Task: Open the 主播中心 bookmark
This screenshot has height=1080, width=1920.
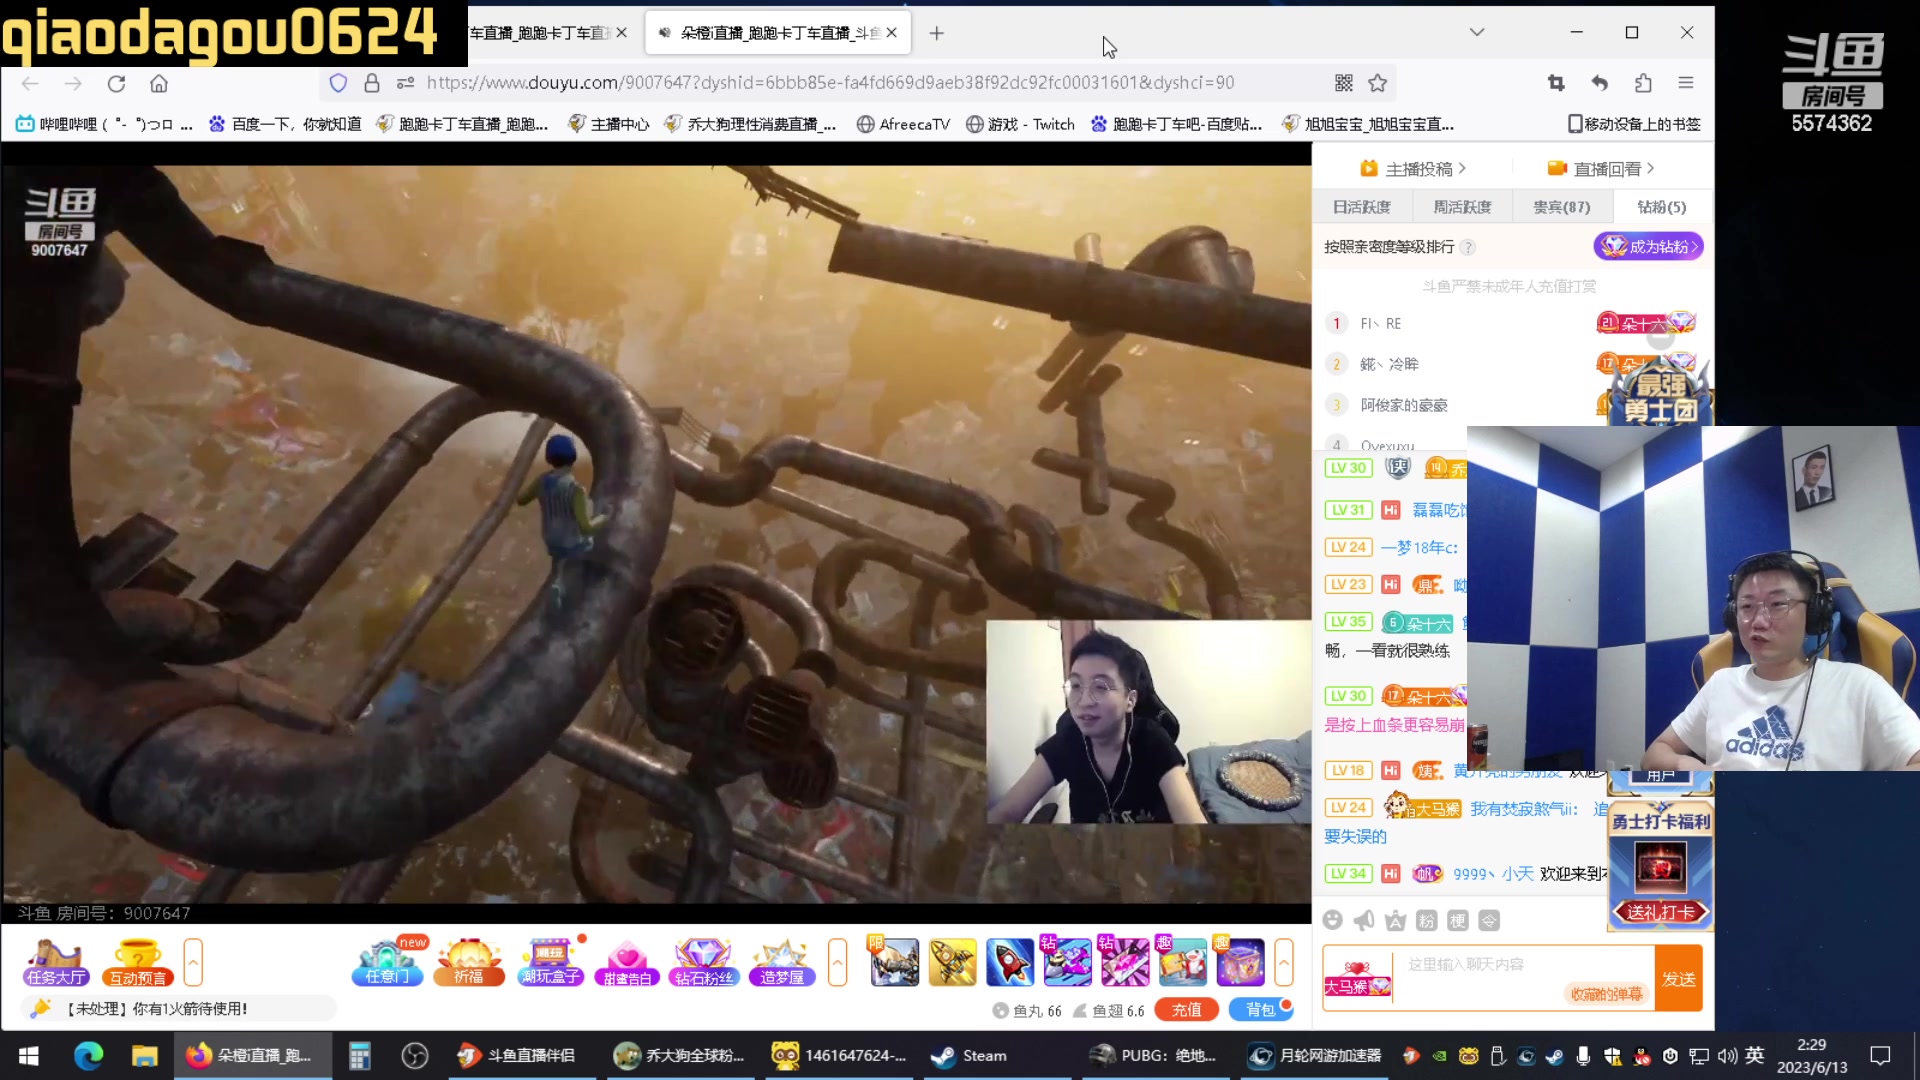Action: point(608,124)
